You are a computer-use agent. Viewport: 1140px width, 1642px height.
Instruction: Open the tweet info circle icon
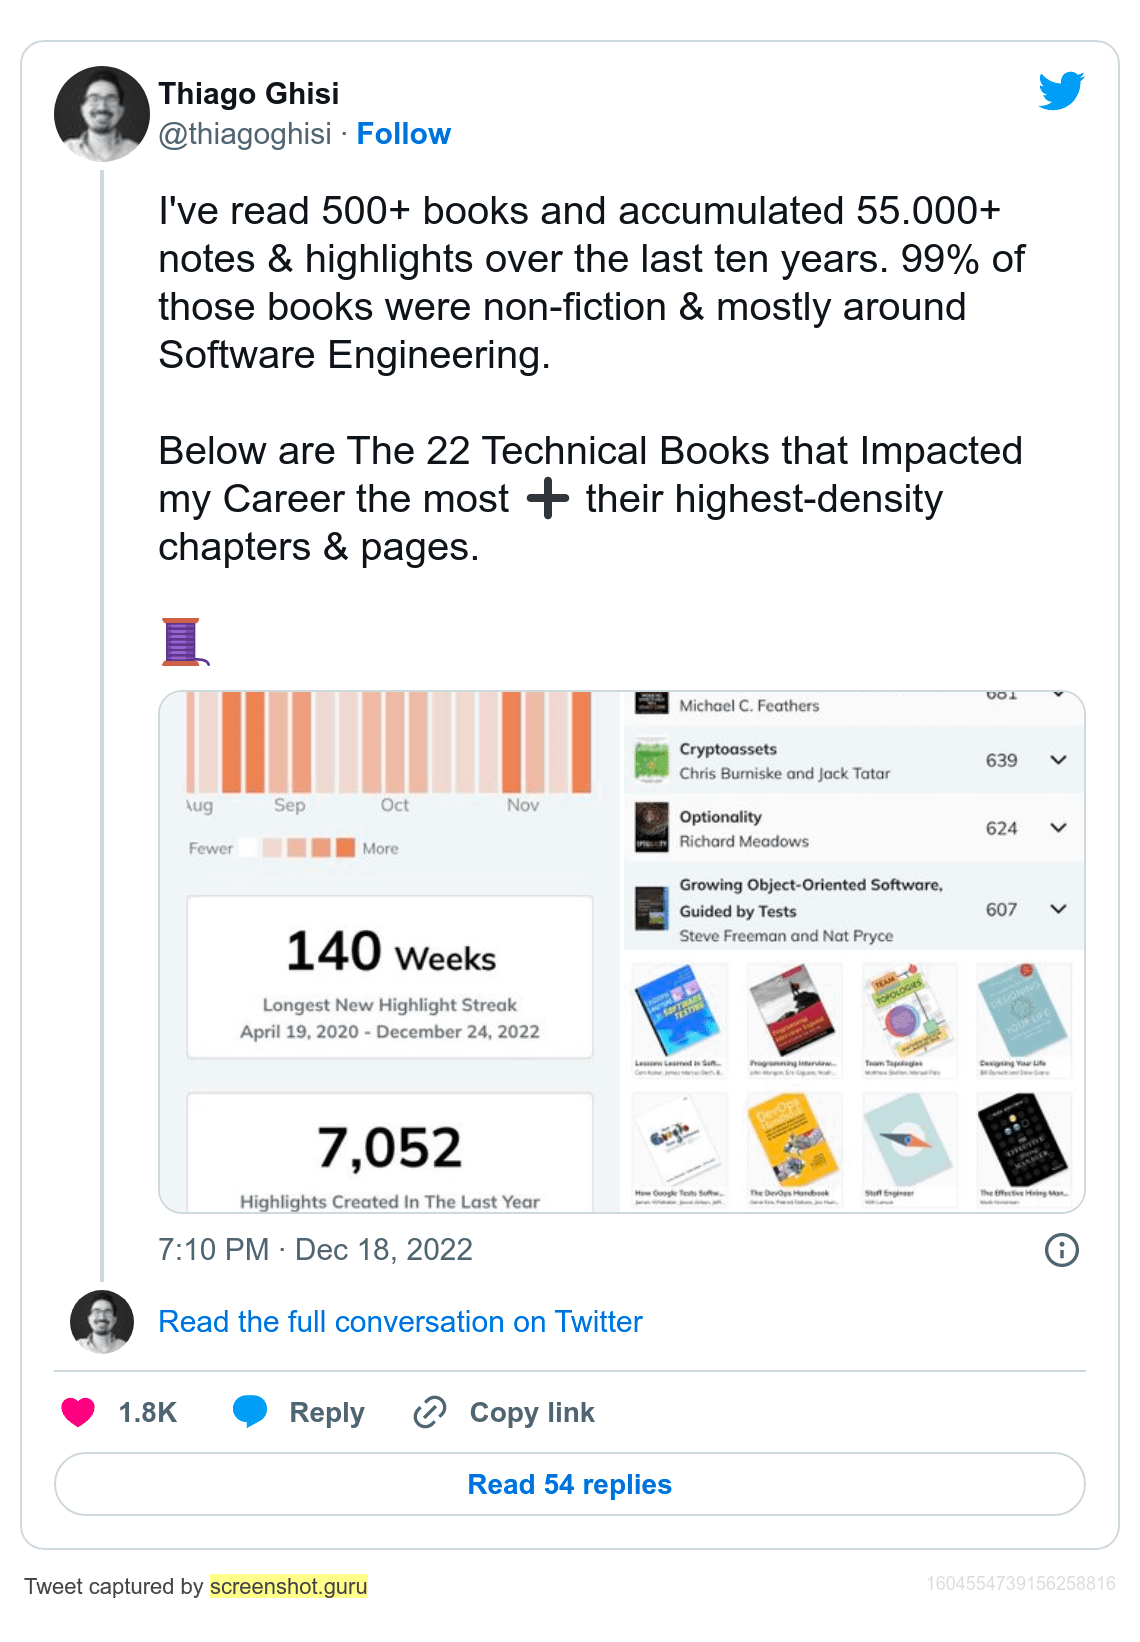(x=1061, y=1250)
